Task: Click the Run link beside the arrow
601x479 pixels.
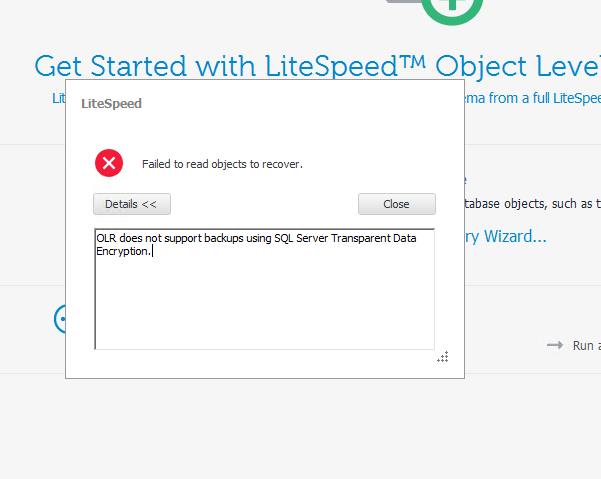Action: point(586,346)
